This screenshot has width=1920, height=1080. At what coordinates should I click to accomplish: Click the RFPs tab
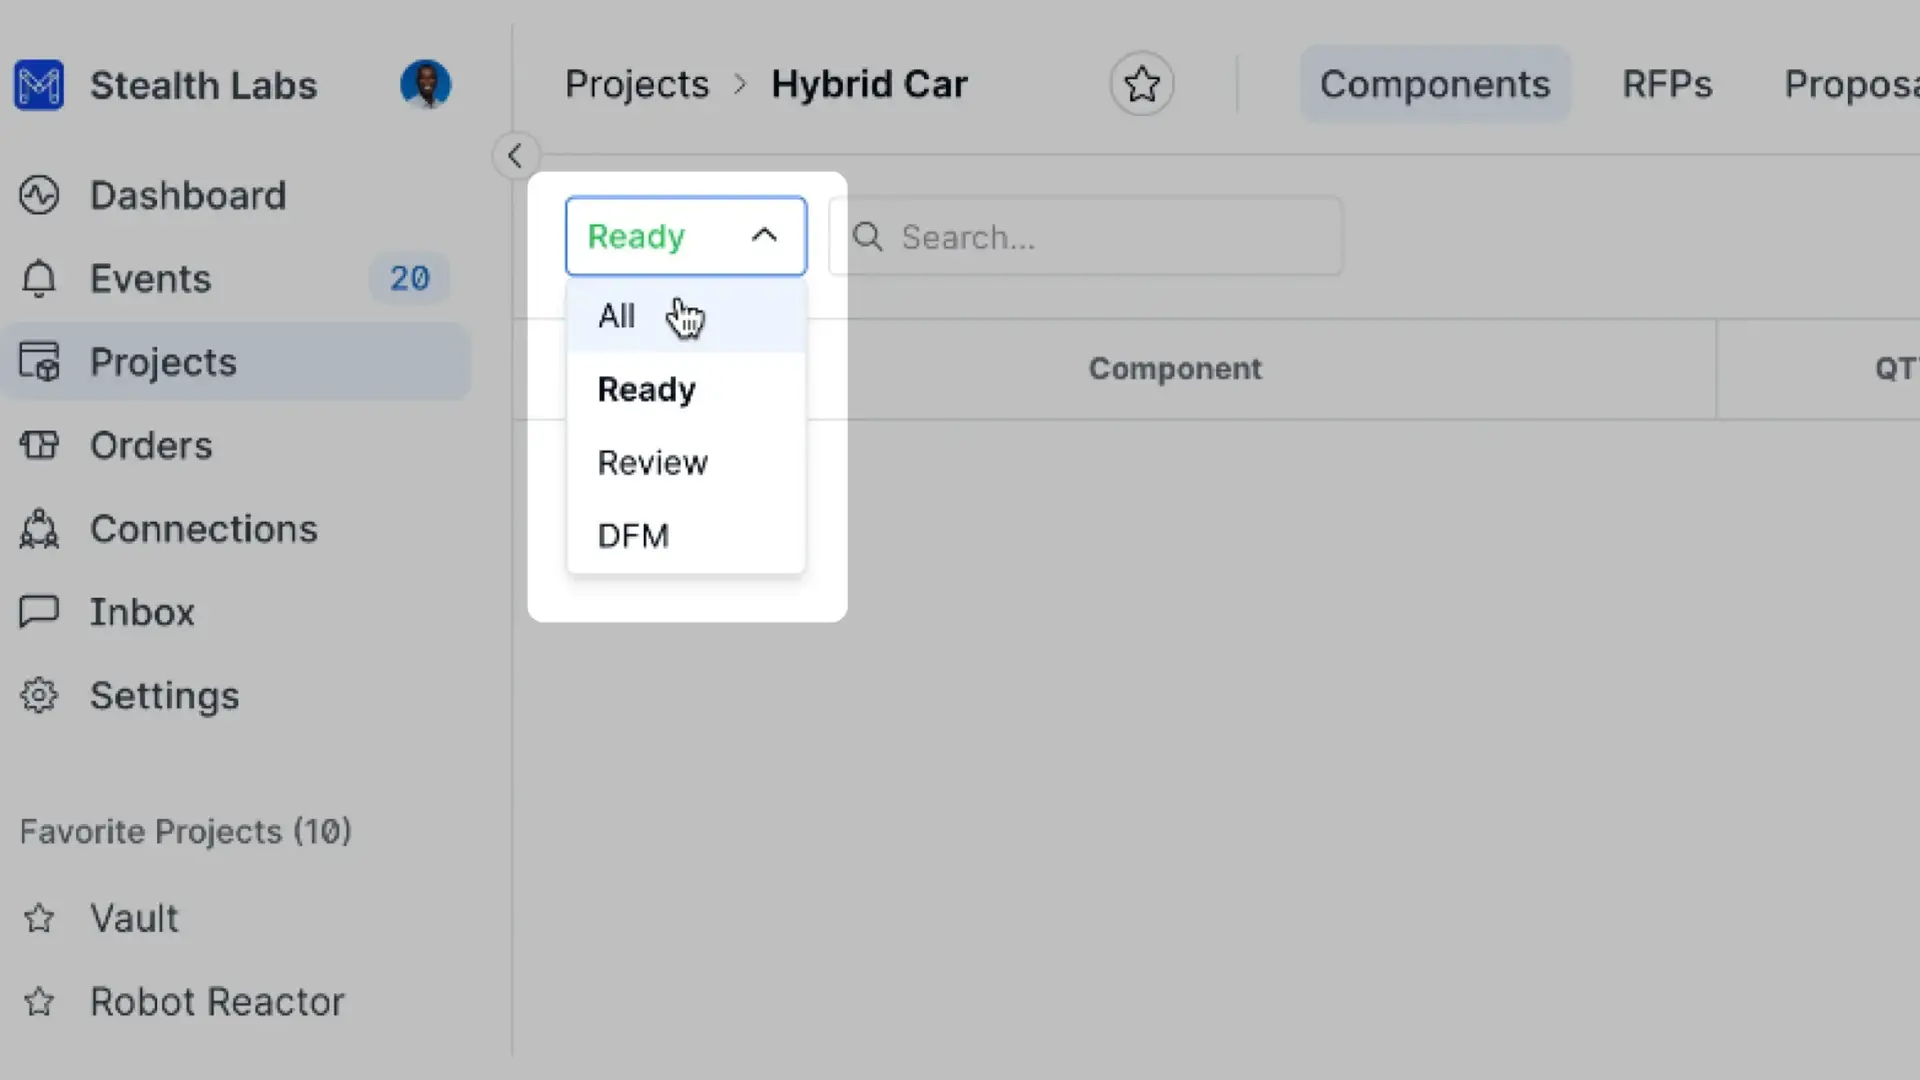[1668, 83]
